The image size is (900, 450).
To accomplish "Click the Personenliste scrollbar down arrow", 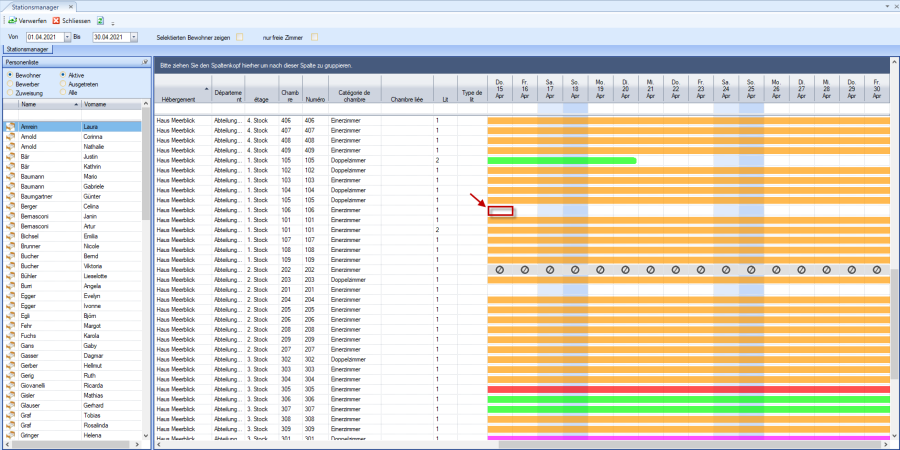I will pos(145,436).
